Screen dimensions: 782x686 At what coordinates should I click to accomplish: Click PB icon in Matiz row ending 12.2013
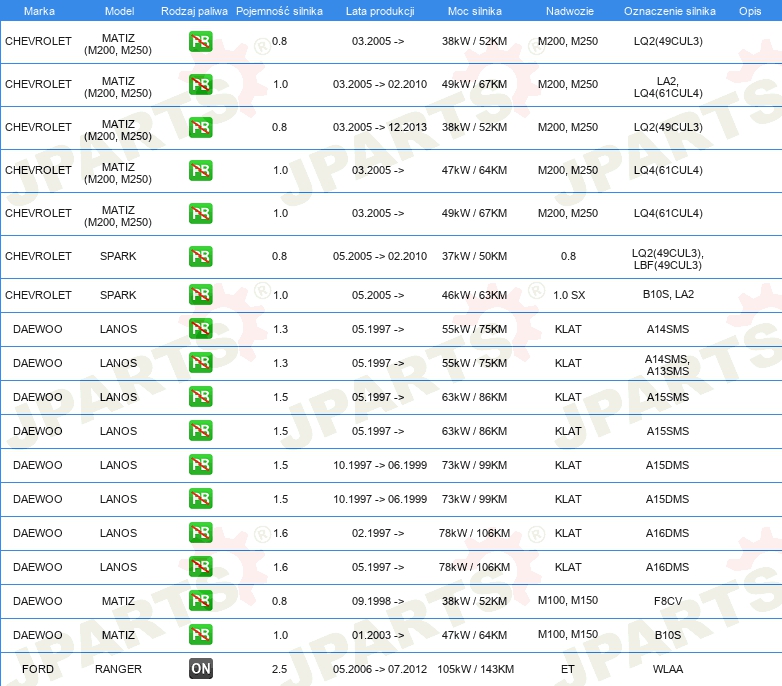(201, 127)
